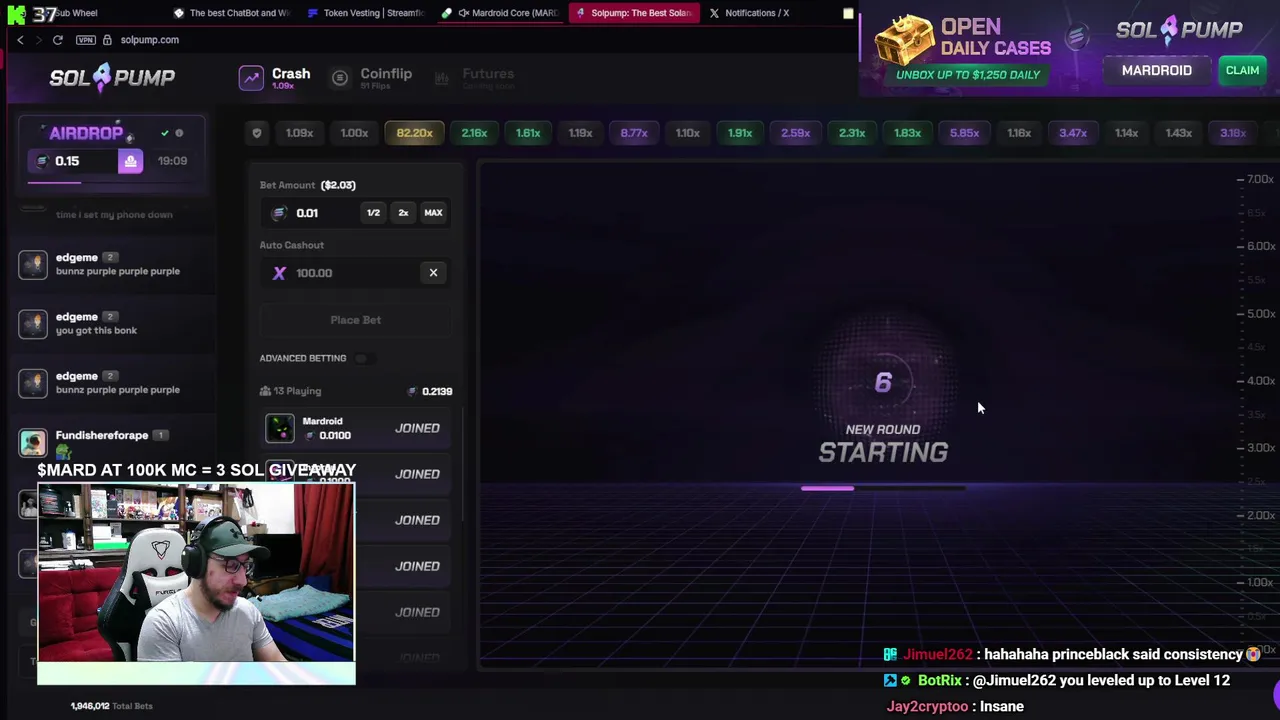This screenshot has width=1280, height=720.
Task: Open the 5.85x round history chip
Action: click(964, 133)
